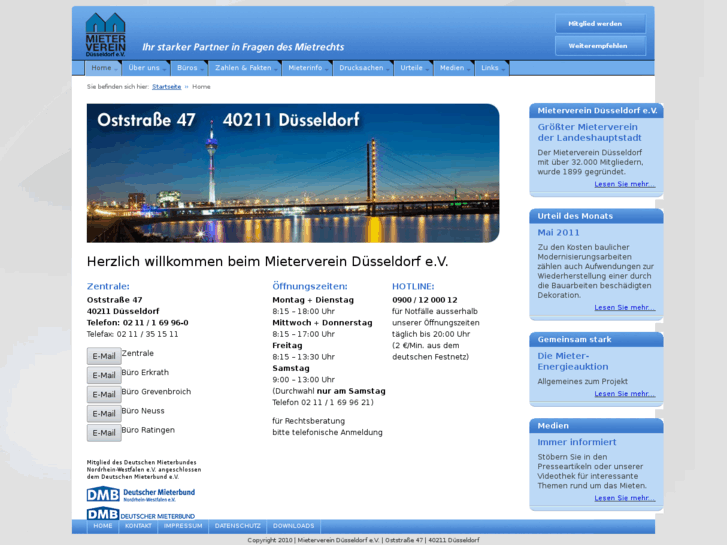Click the Mai 2011 heading
The width and height of the screenshot is (727, 545).
pos(558,232)
